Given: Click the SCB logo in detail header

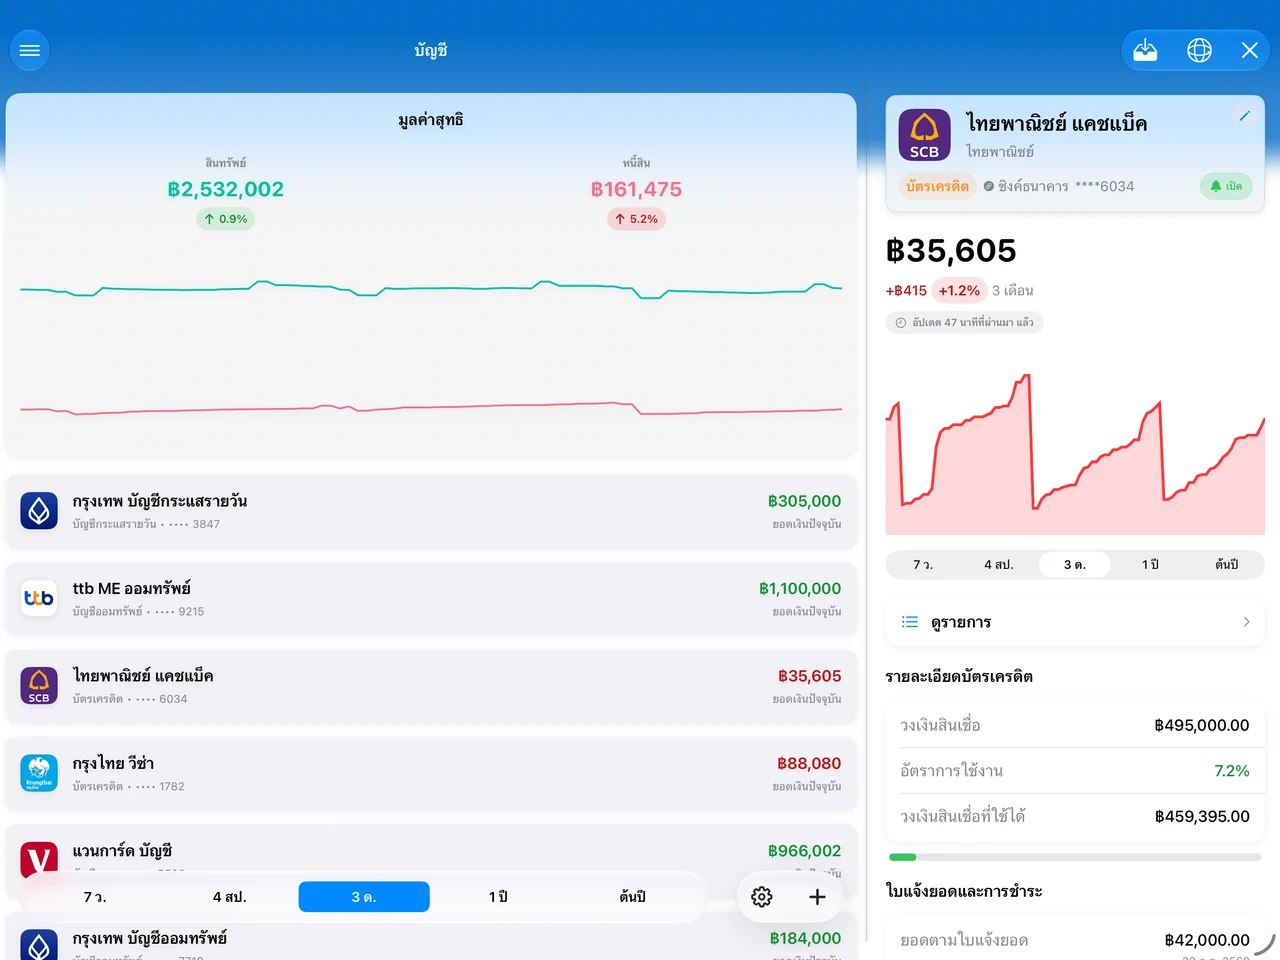Looking at the screenshot, I should tap(924, 135).
